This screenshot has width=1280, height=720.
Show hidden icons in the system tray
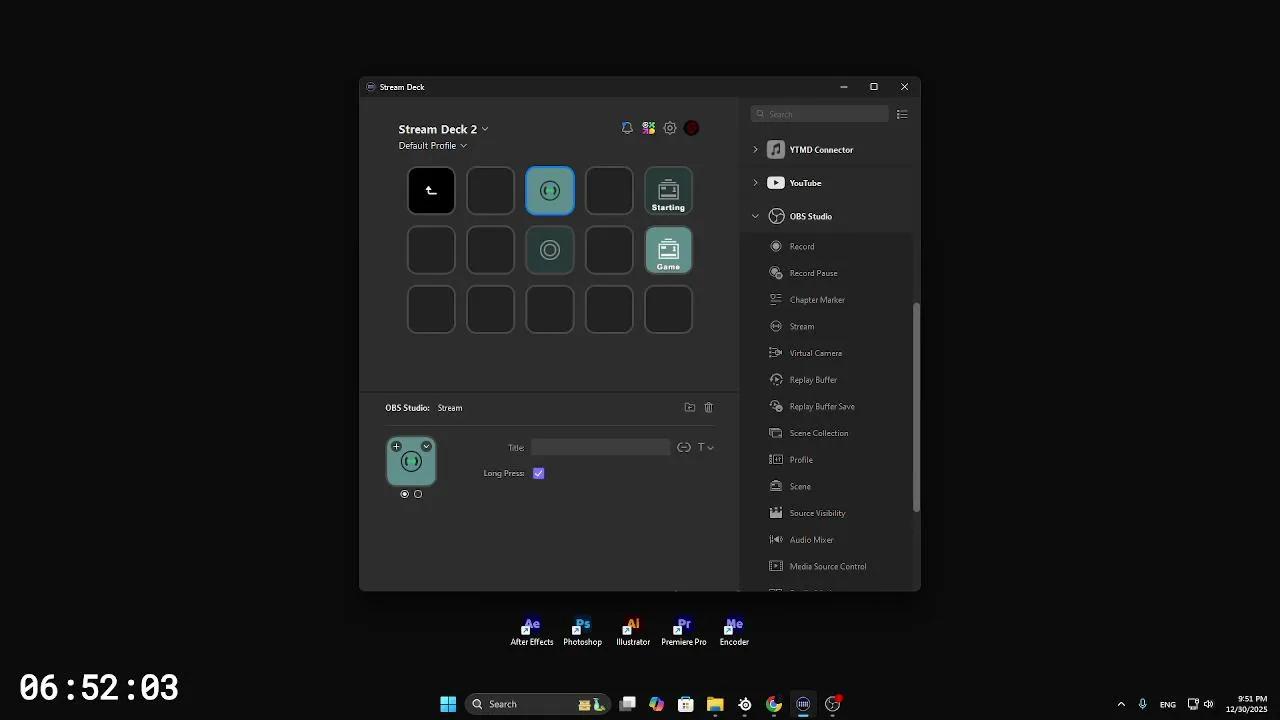(x=1121, y=704)
